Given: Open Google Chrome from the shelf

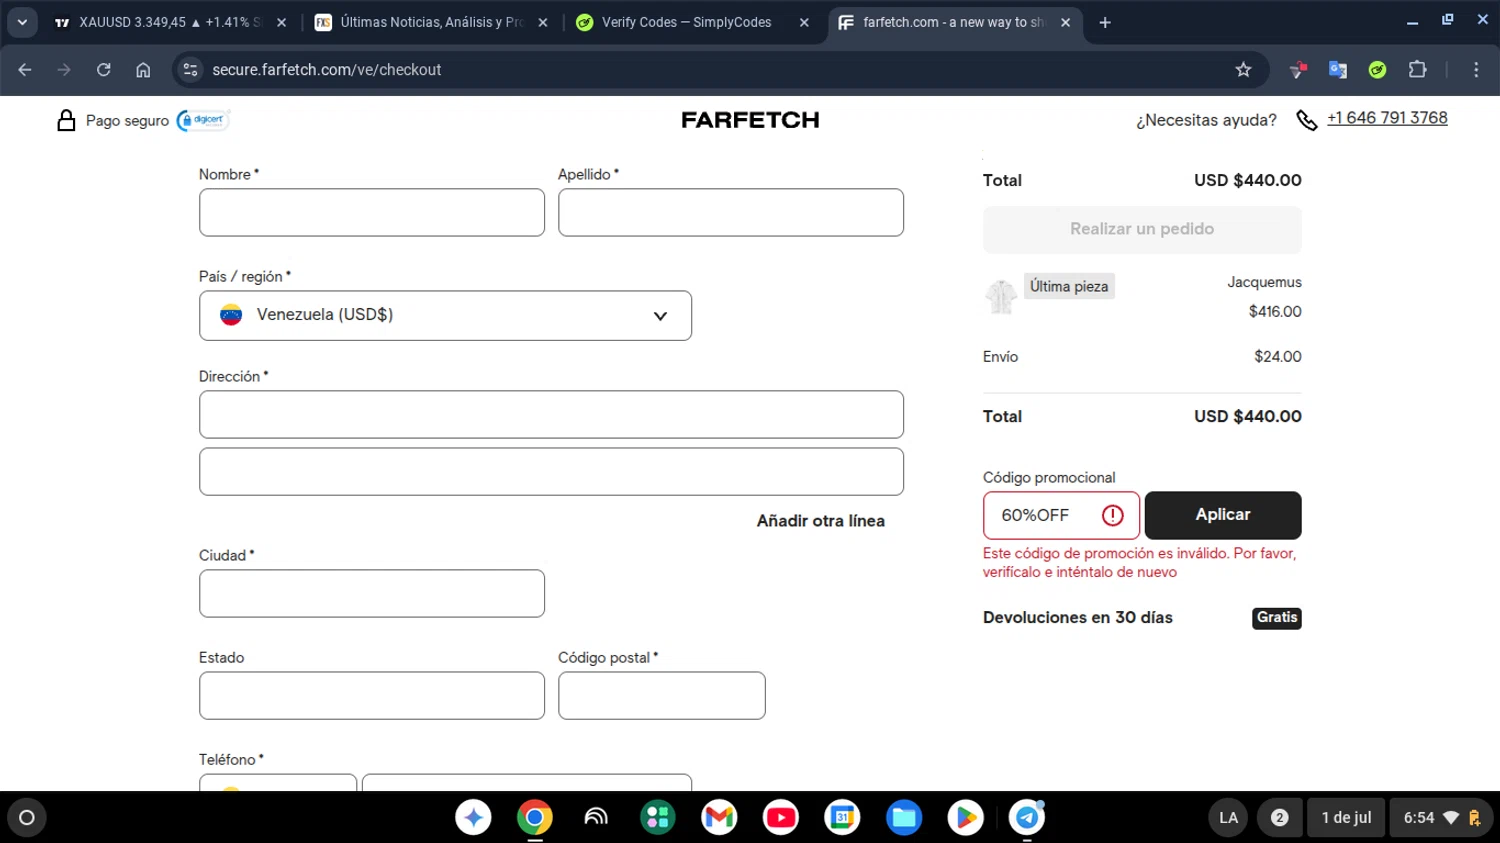Looking at the screenshot, I should click(x=535, y=818).
